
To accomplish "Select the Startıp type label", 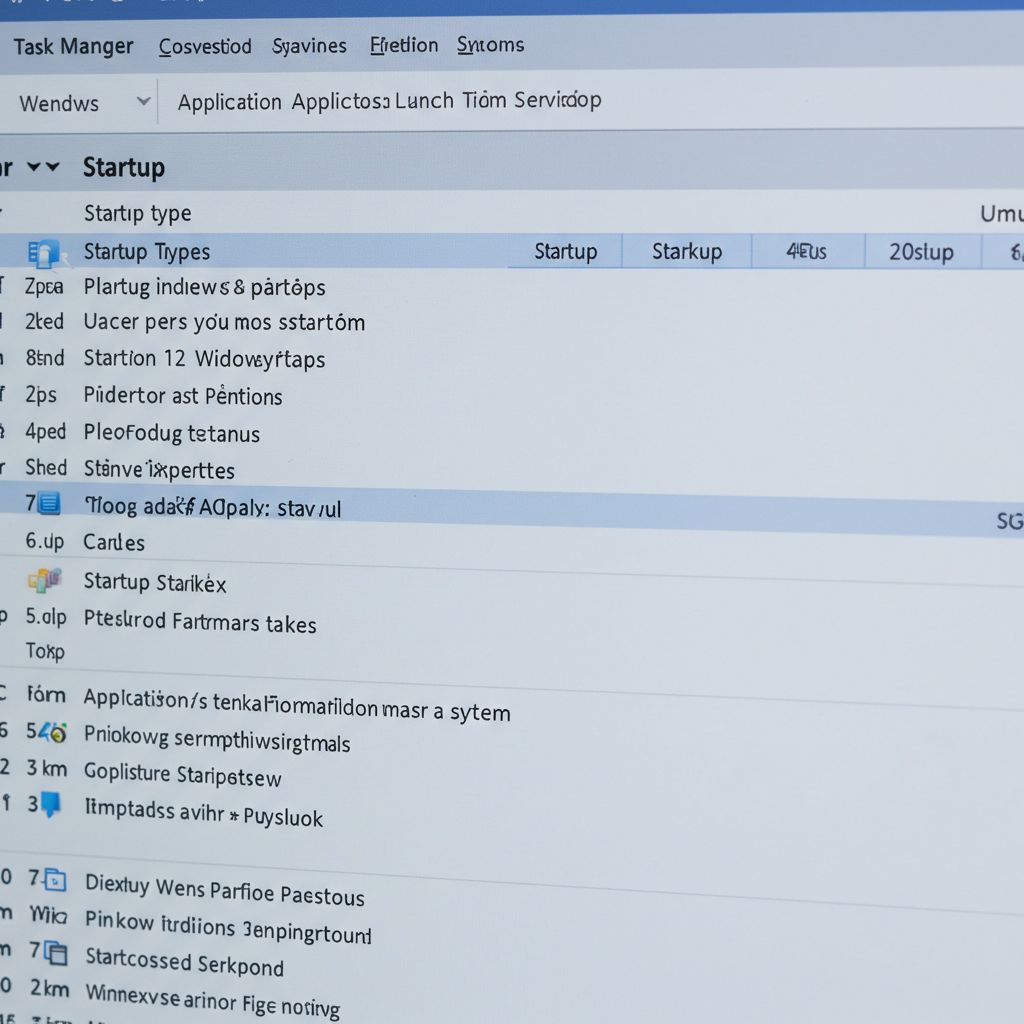I will (138, 214).
